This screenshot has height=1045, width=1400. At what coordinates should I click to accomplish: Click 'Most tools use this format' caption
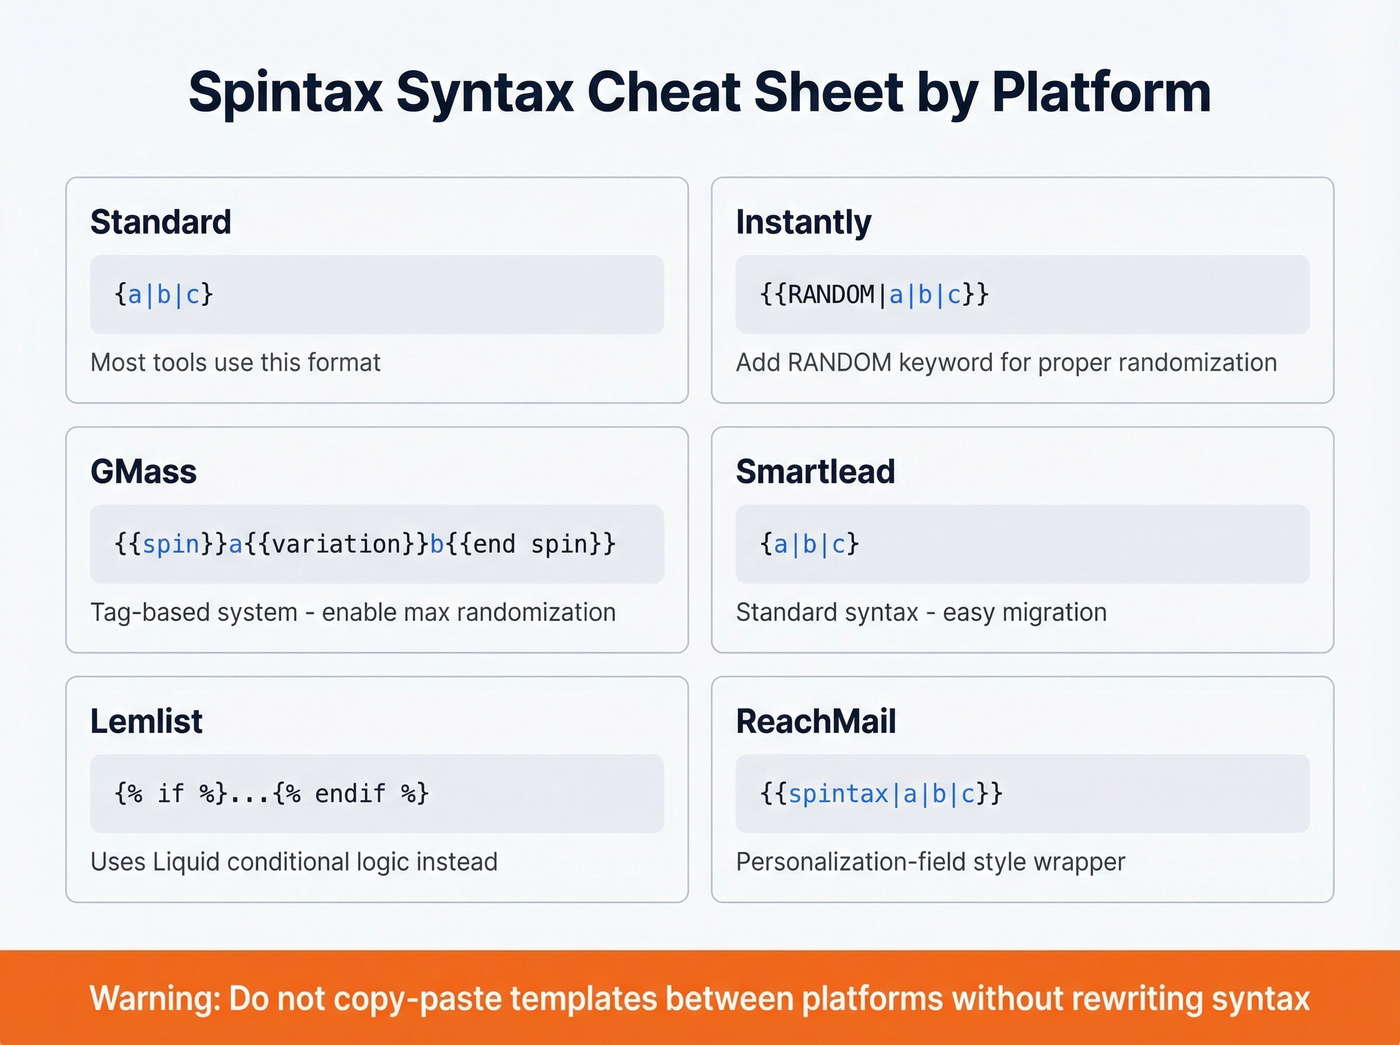235,363
